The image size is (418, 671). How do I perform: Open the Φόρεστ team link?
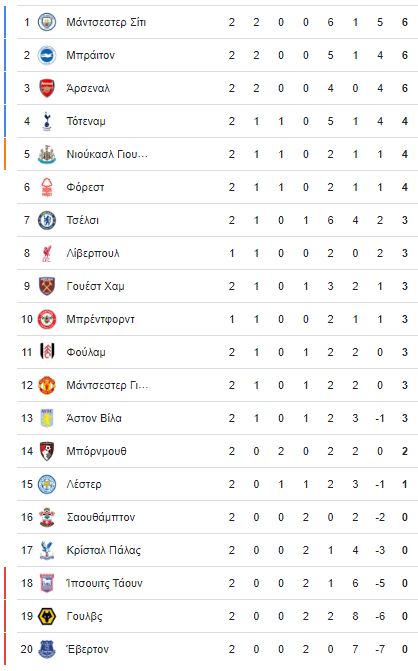pyautogui.click(x=85, y=187)
